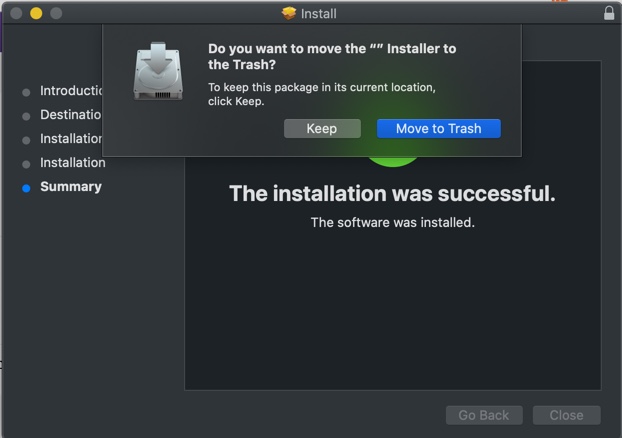The image size is (622, 438).
Task: Click the lock icon in the title bar
Action: (x=609, y=14)
